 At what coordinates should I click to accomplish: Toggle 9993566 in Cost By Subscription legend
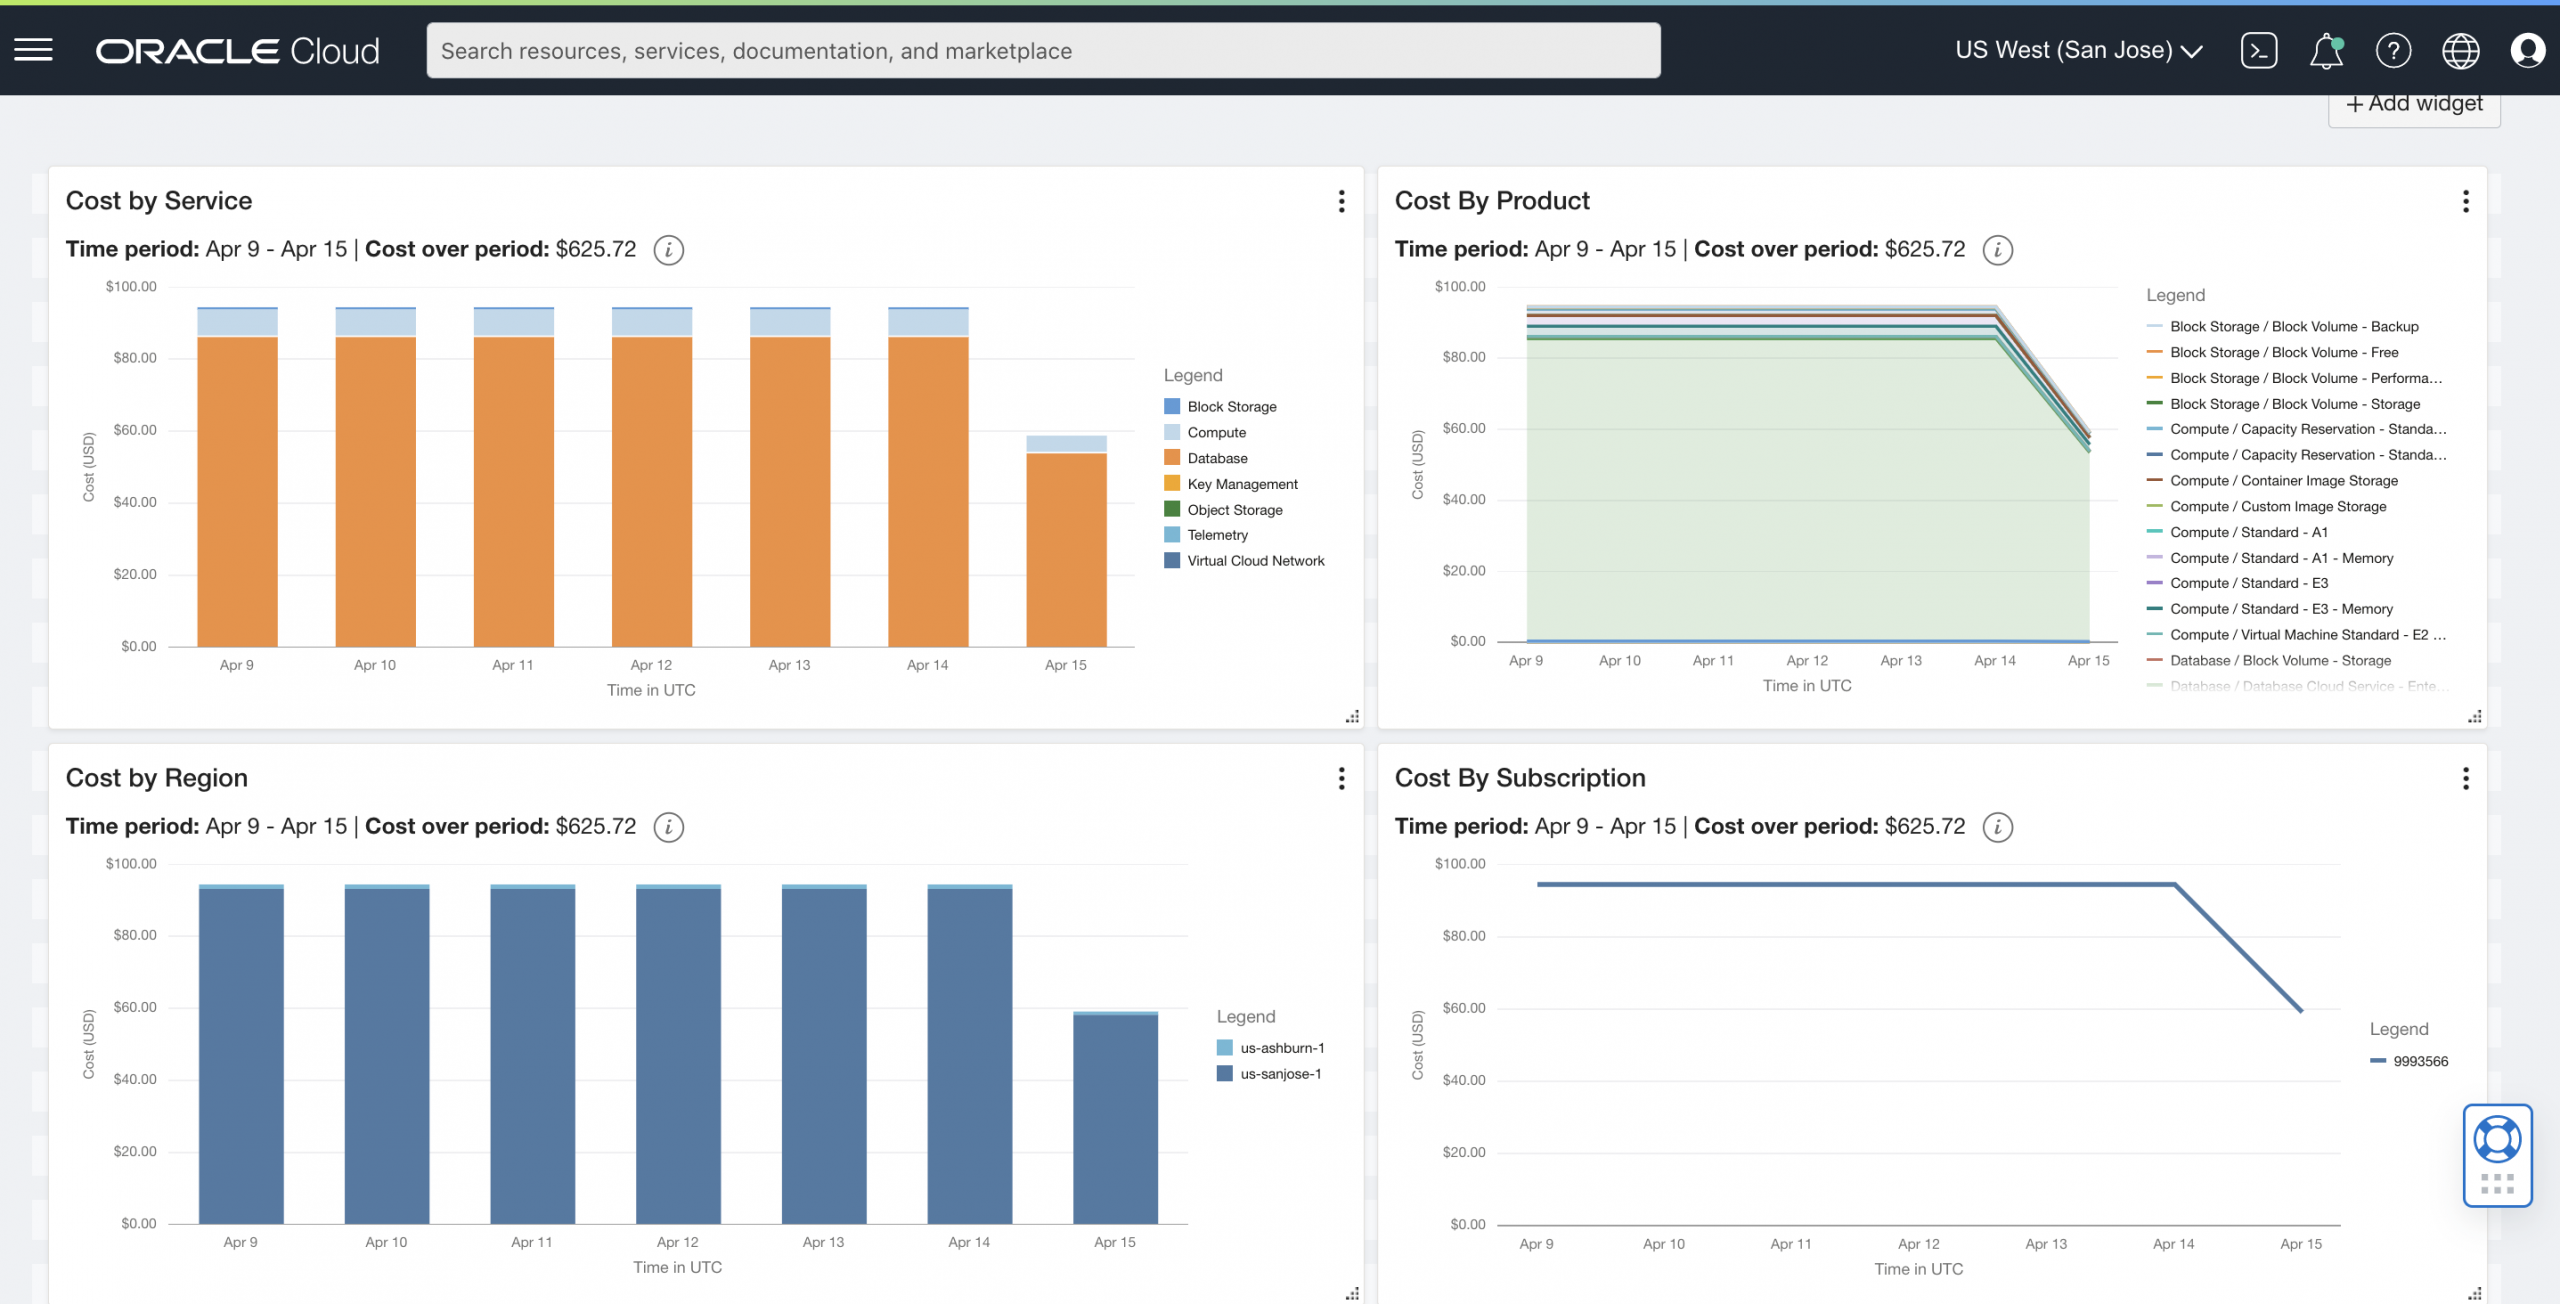[2417, 1061]
